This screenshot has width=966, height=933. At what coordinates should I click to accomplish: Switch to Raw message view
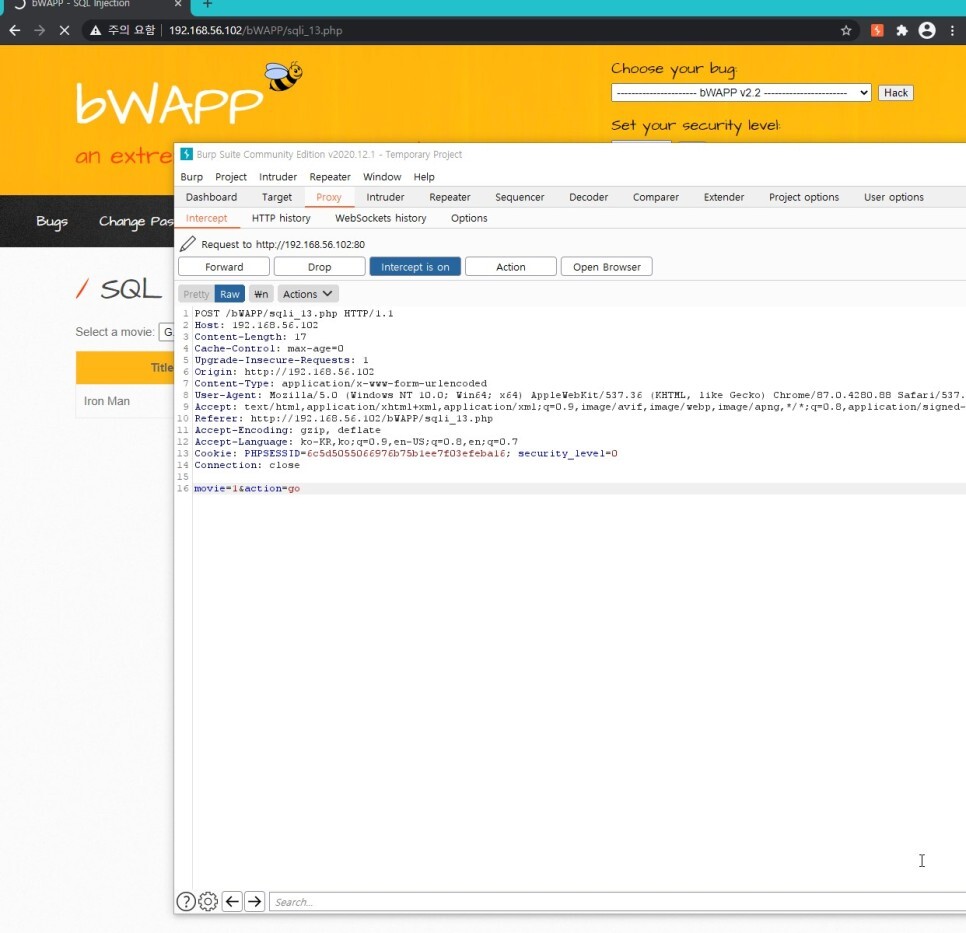(230, 294)
